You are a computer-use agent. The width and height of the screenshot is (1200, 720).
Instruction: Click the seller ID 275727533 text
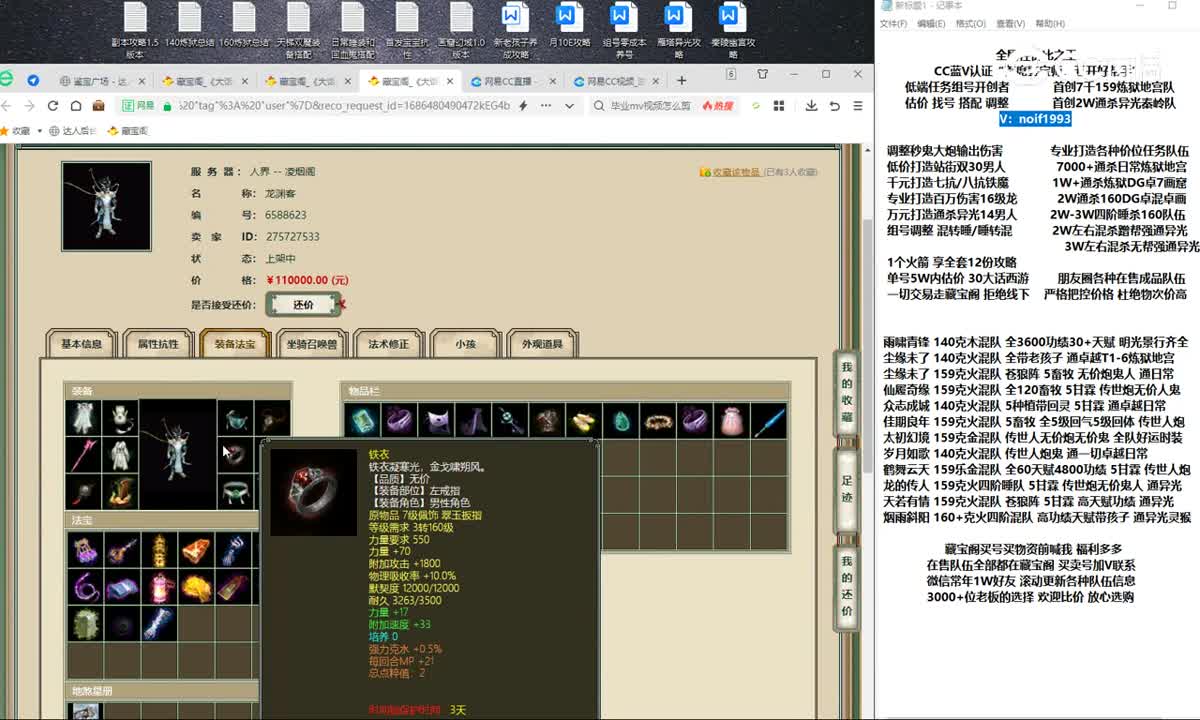(293, 237)
